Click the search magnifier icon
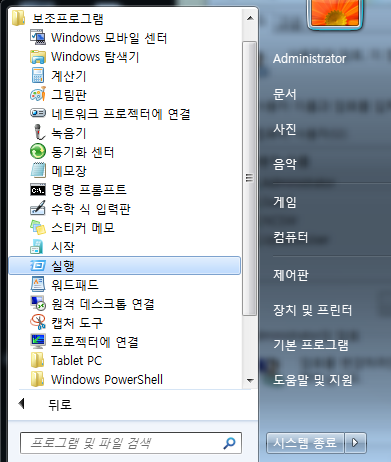 [x=230, y=443]
